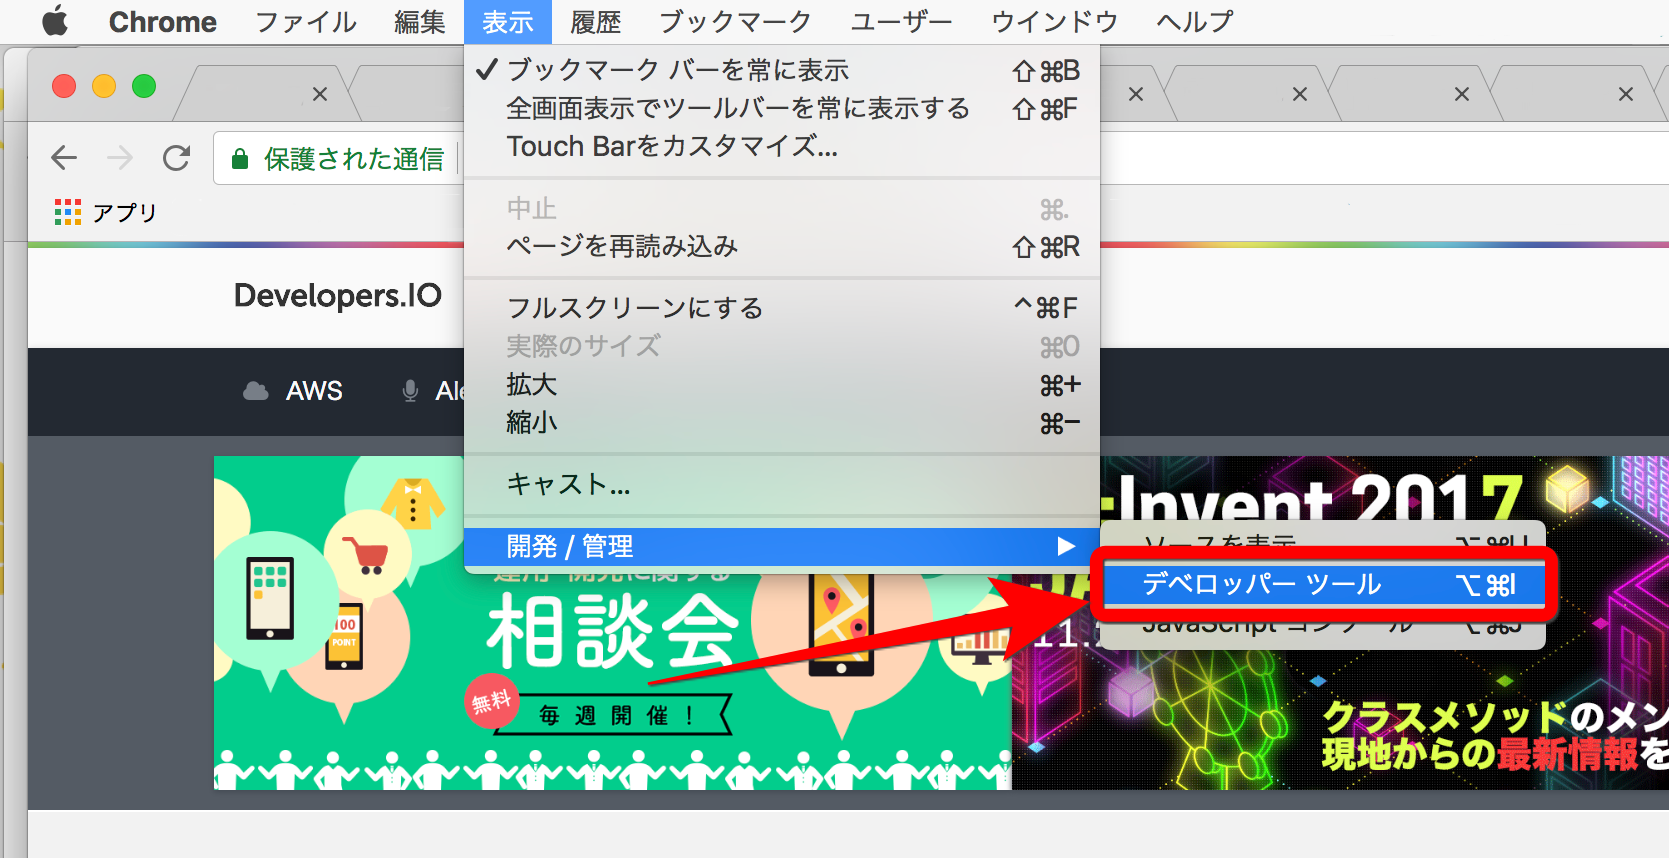1669x858 pixels.
Task: Select デベロッパー ツール in submenu
Action: (x=1325, y=585)
